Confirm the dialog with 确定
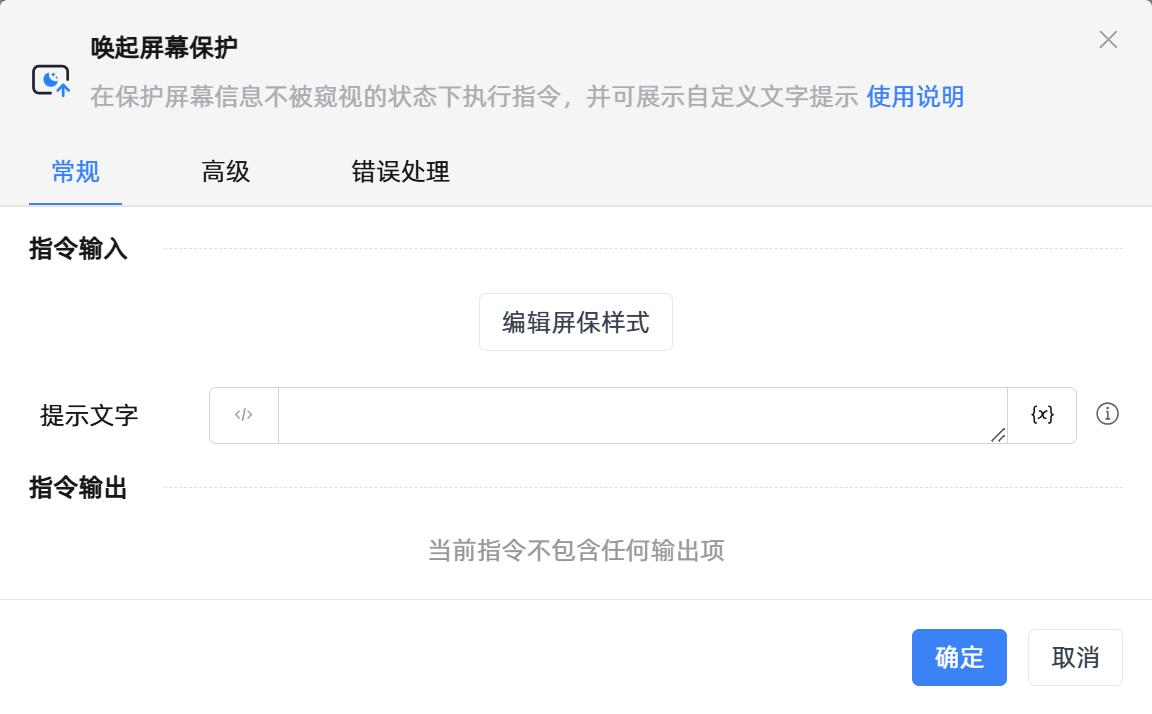Screen dimensions: 1152x714 click(x=959, y=657)
